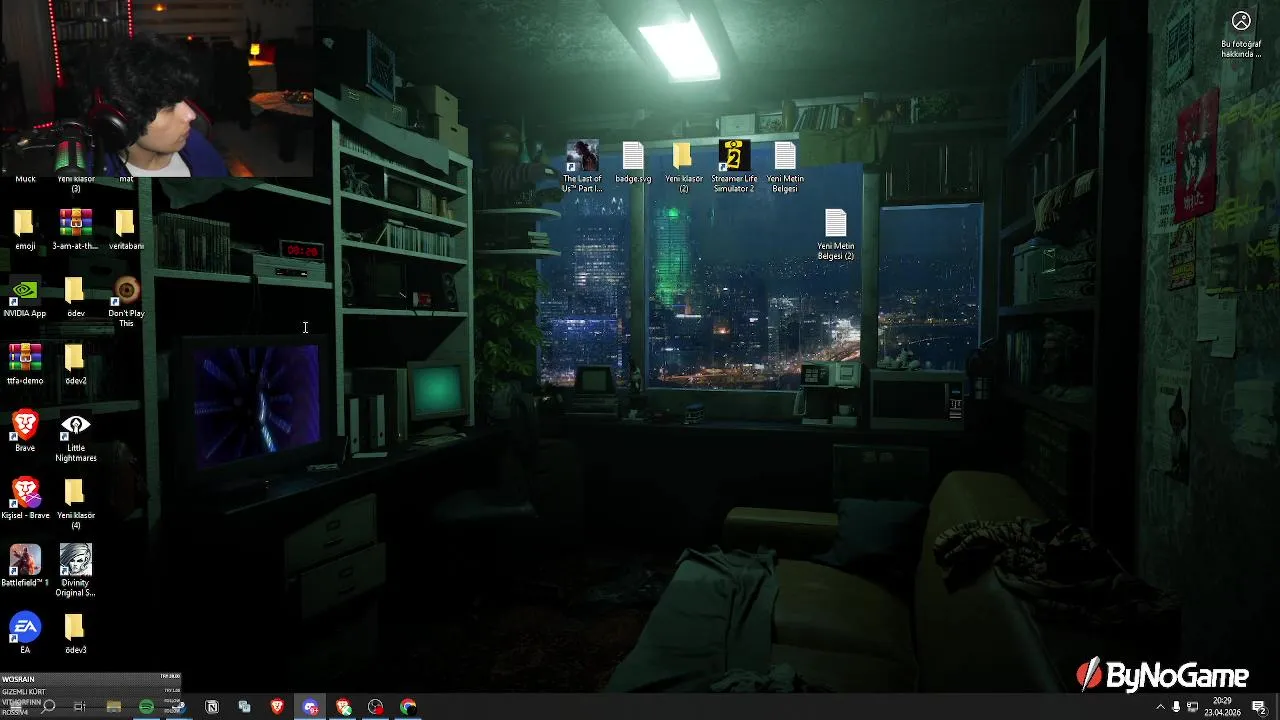Select the Divinity Original Sin shortcut

click(75, 570)
